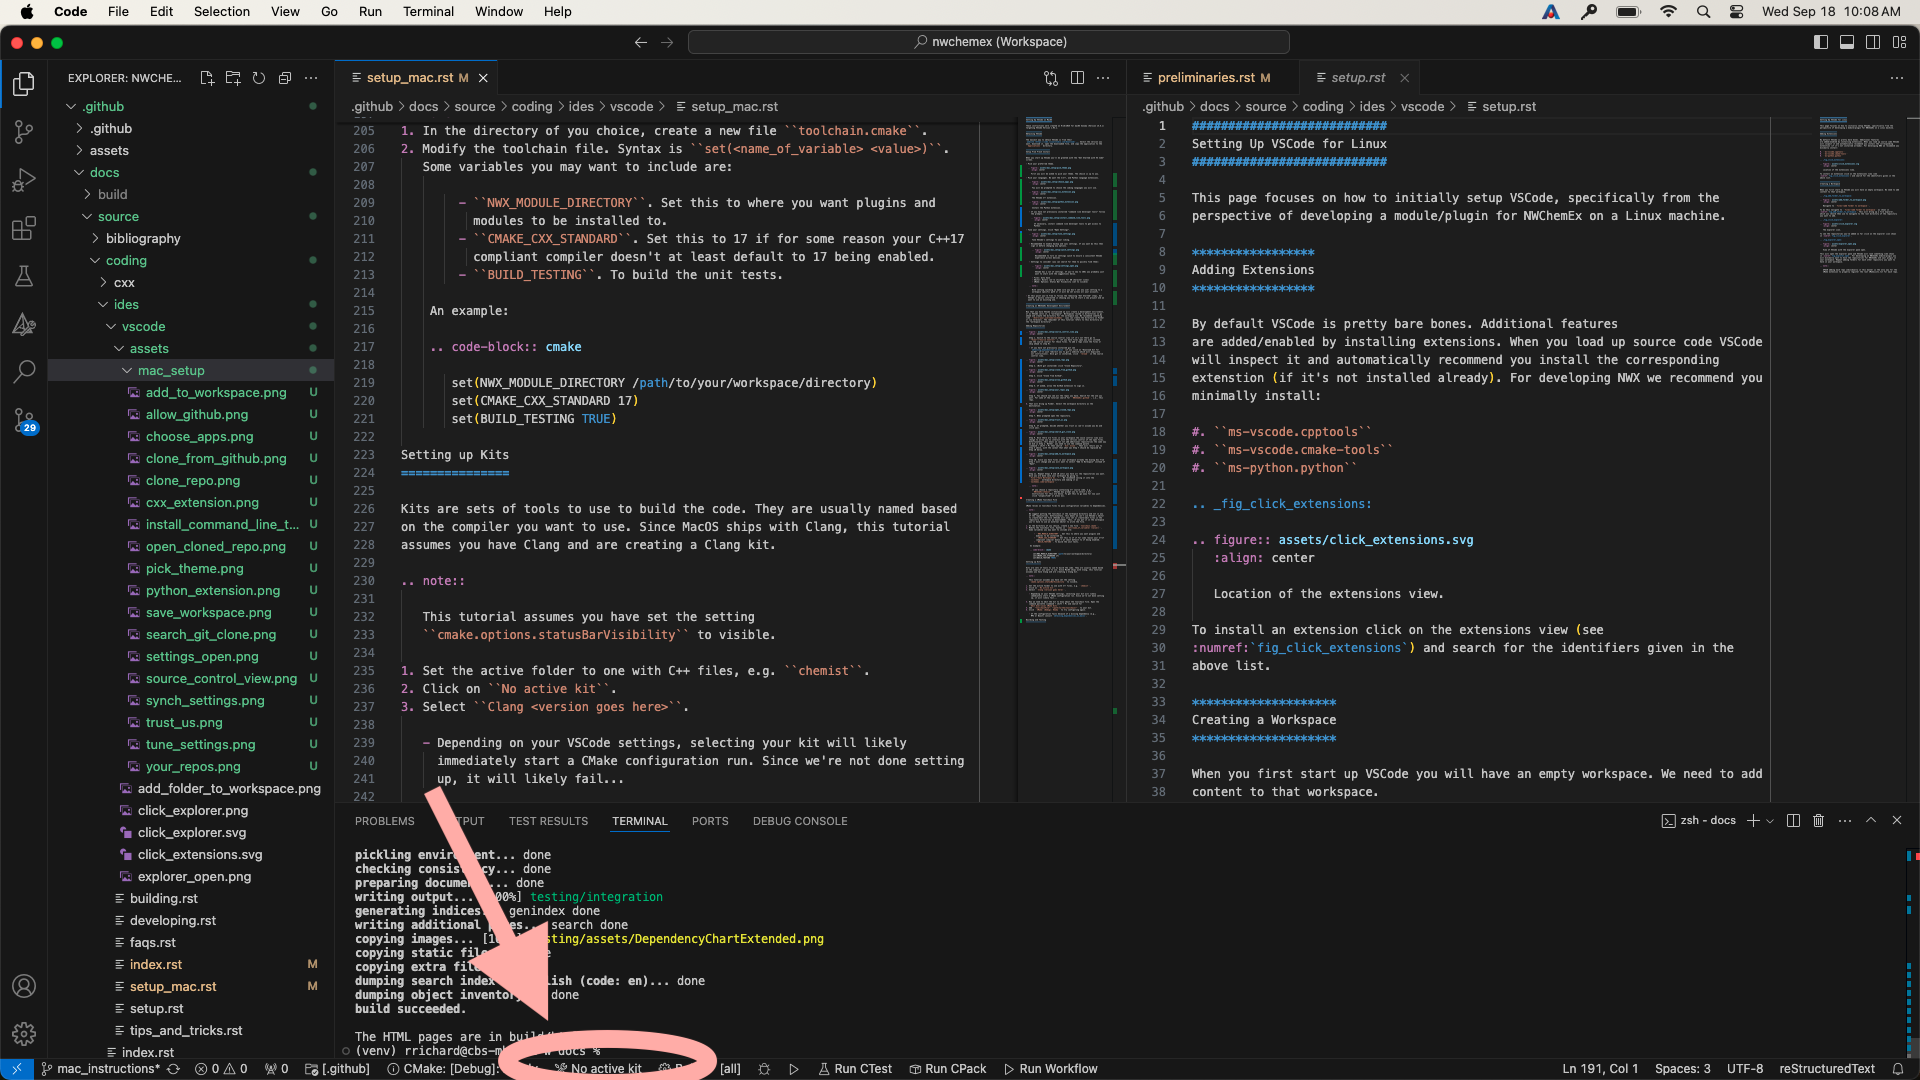This screenshot has height=1080, width=1920.
Task: Go forward with the navigation arrow
Action: click(667, 42)
